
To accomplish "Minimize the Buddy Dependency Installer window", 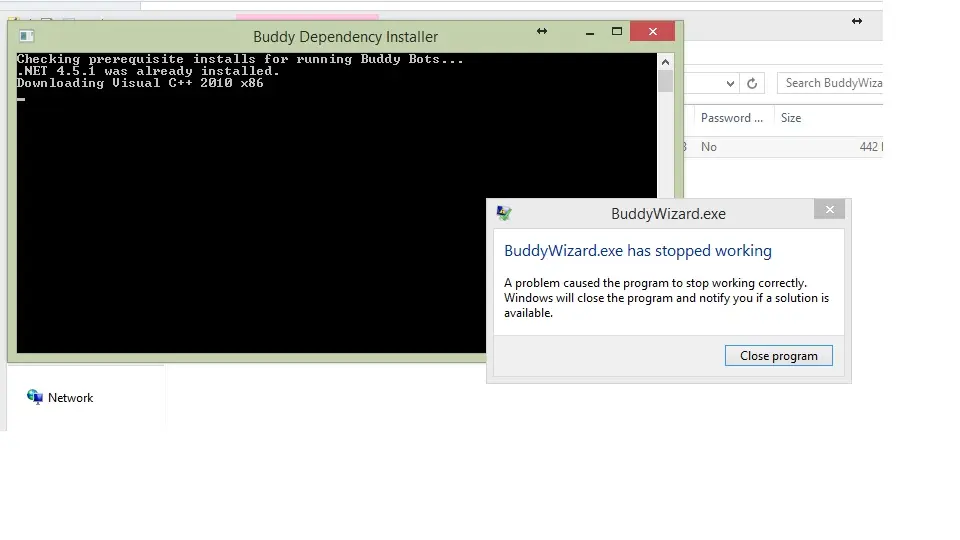I will (x=580, y=32).
